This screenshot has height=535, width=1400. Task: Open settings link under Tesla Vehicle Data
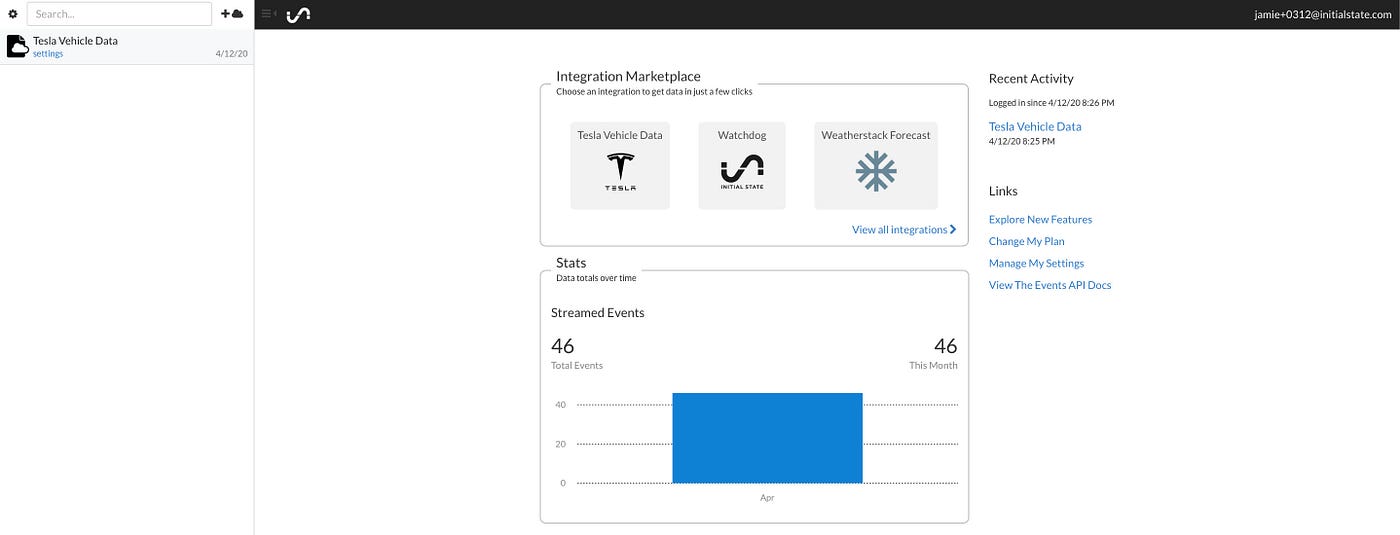[x=48, y=54]
